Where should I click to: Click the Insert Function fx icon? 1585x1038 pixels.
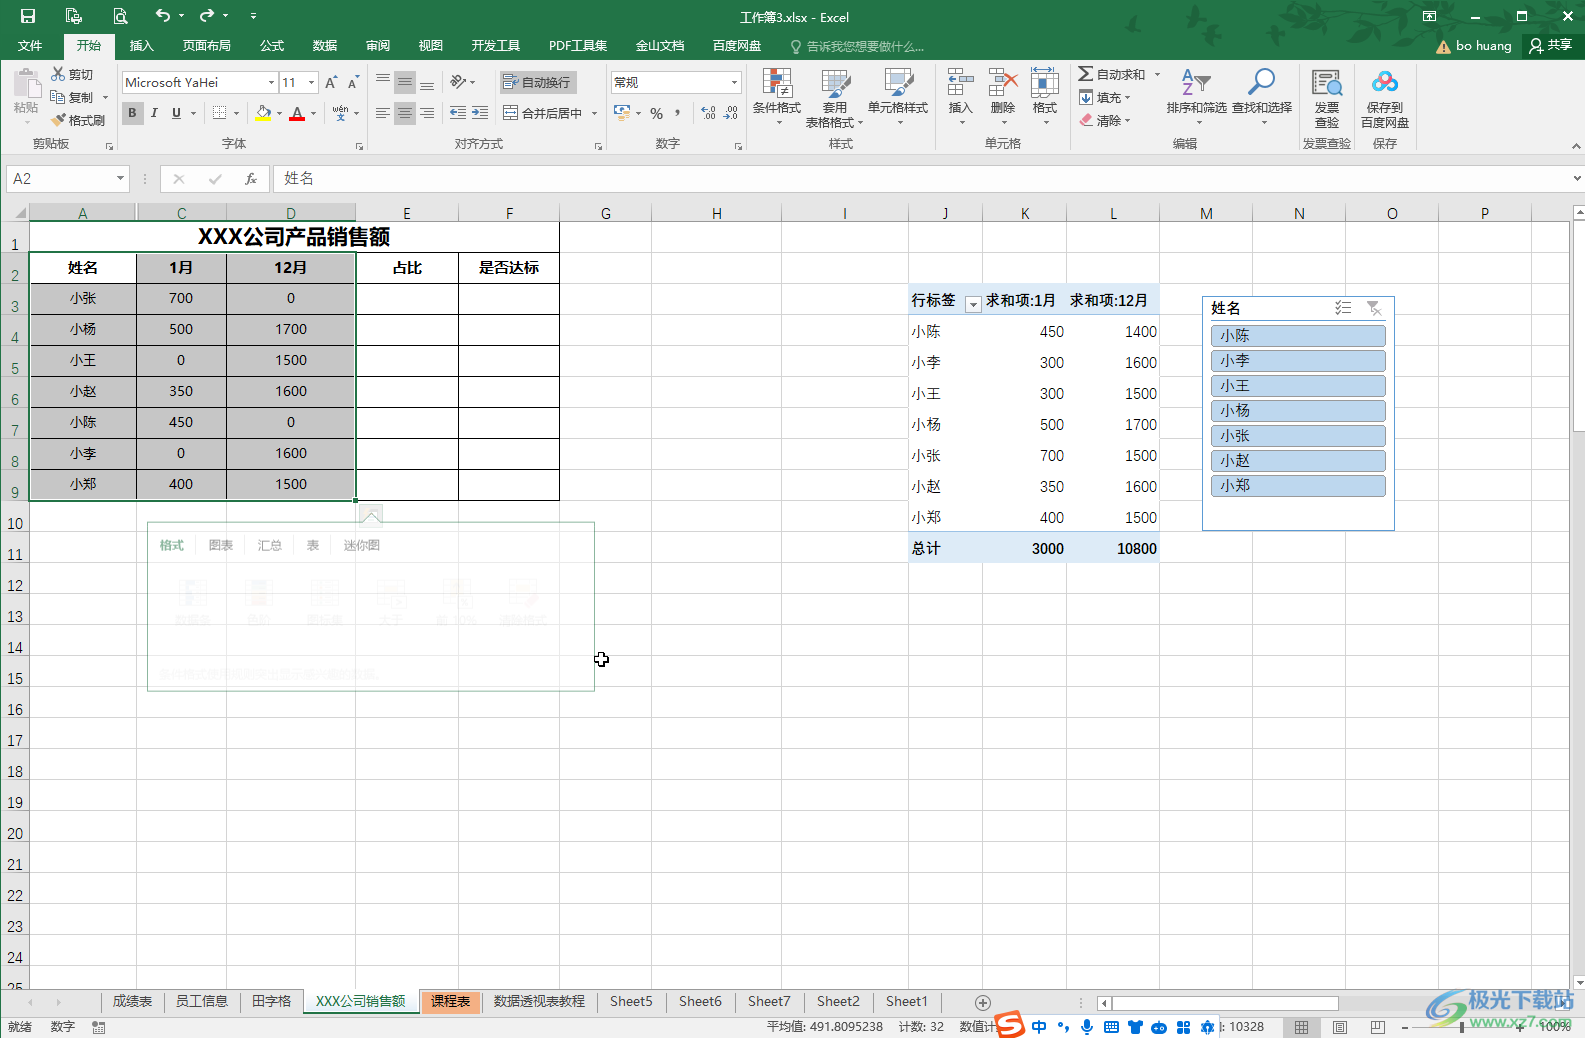(x=251, y=179)
